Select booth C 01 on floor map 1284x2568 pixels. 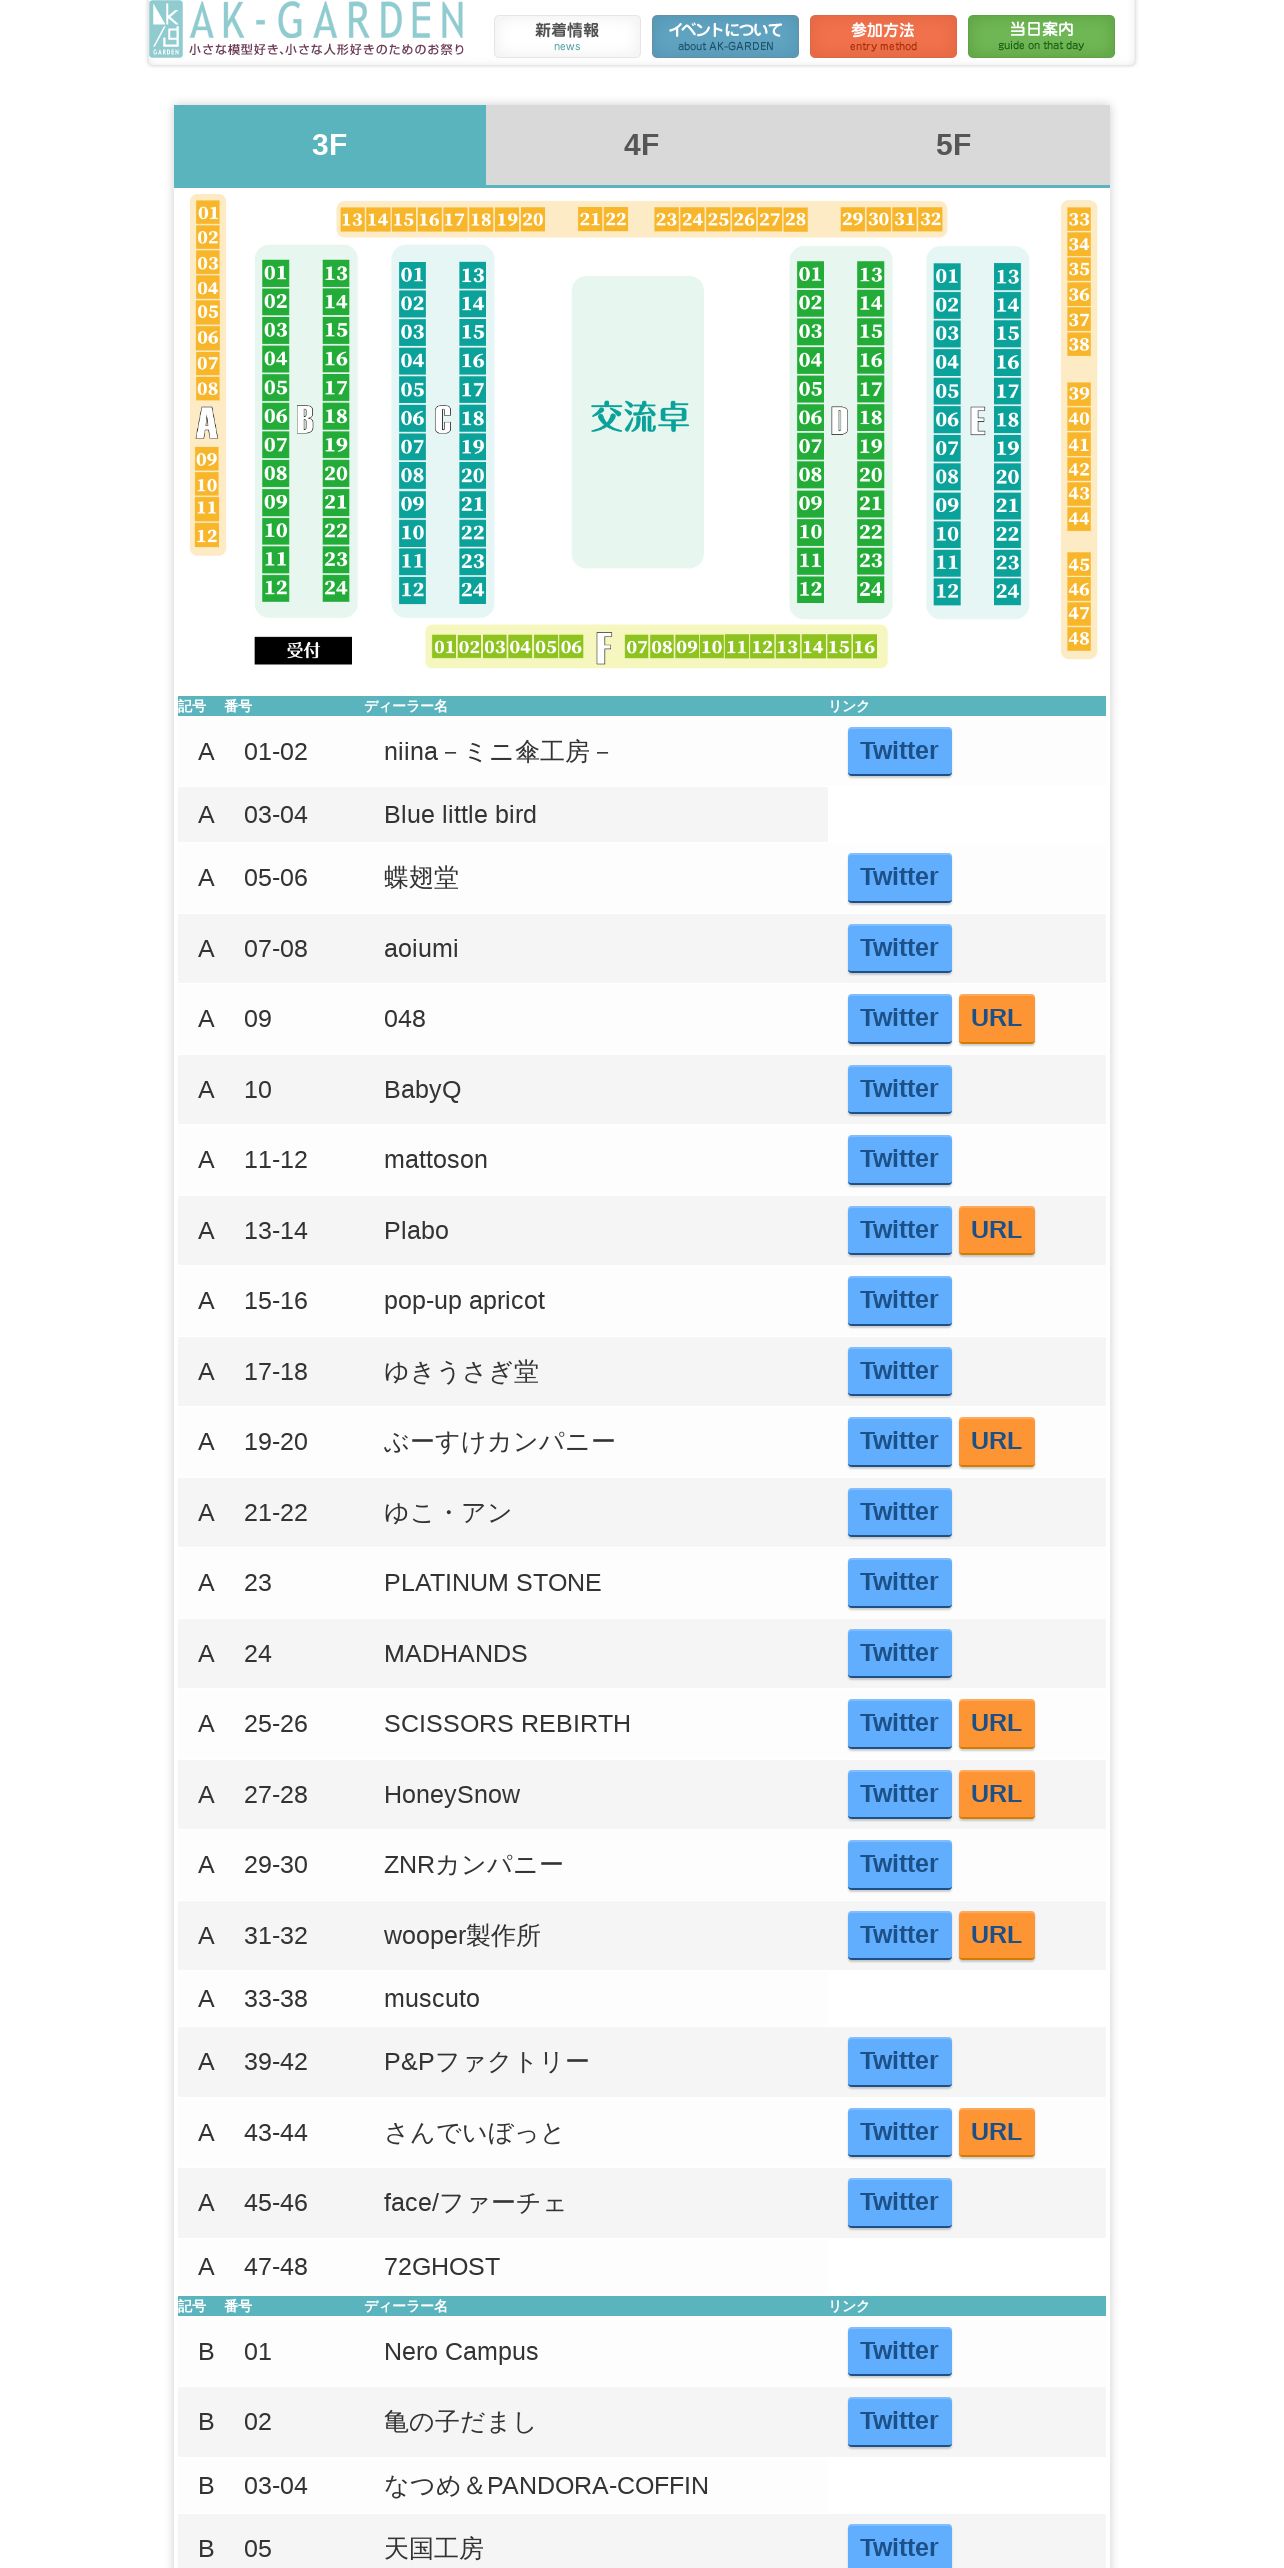[x=412, y=275]
